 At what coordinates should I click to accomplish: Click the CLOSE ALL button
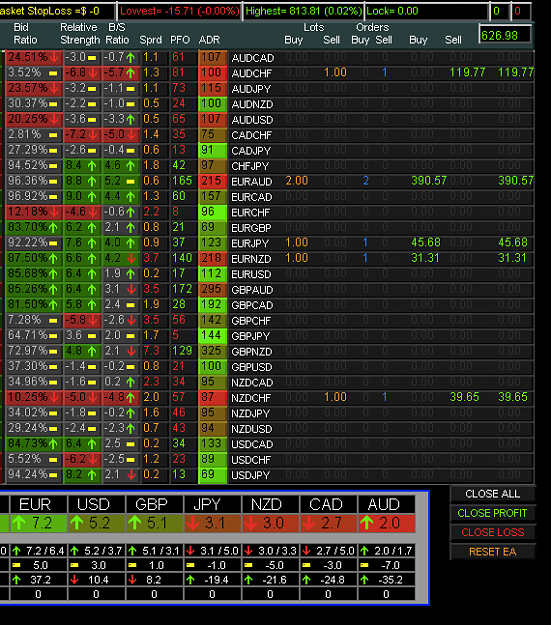tap(493, 494)
